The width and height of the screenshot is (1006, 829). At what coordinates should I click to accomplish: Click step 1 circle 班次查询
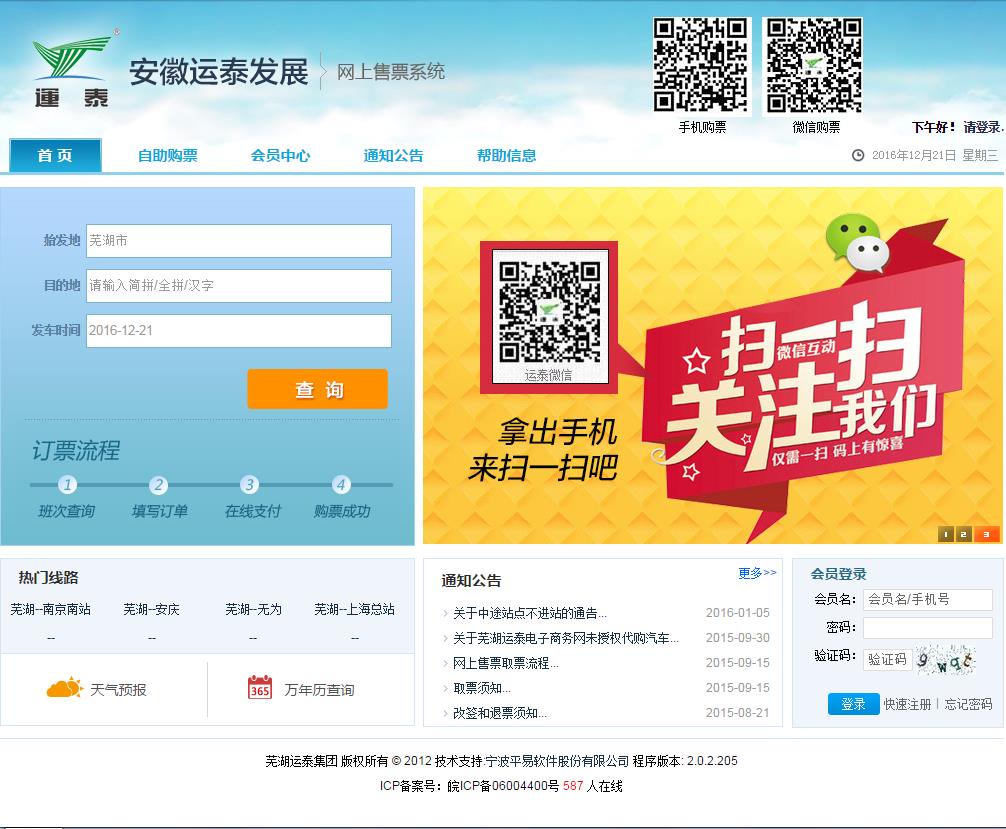[x=67, y=484]
